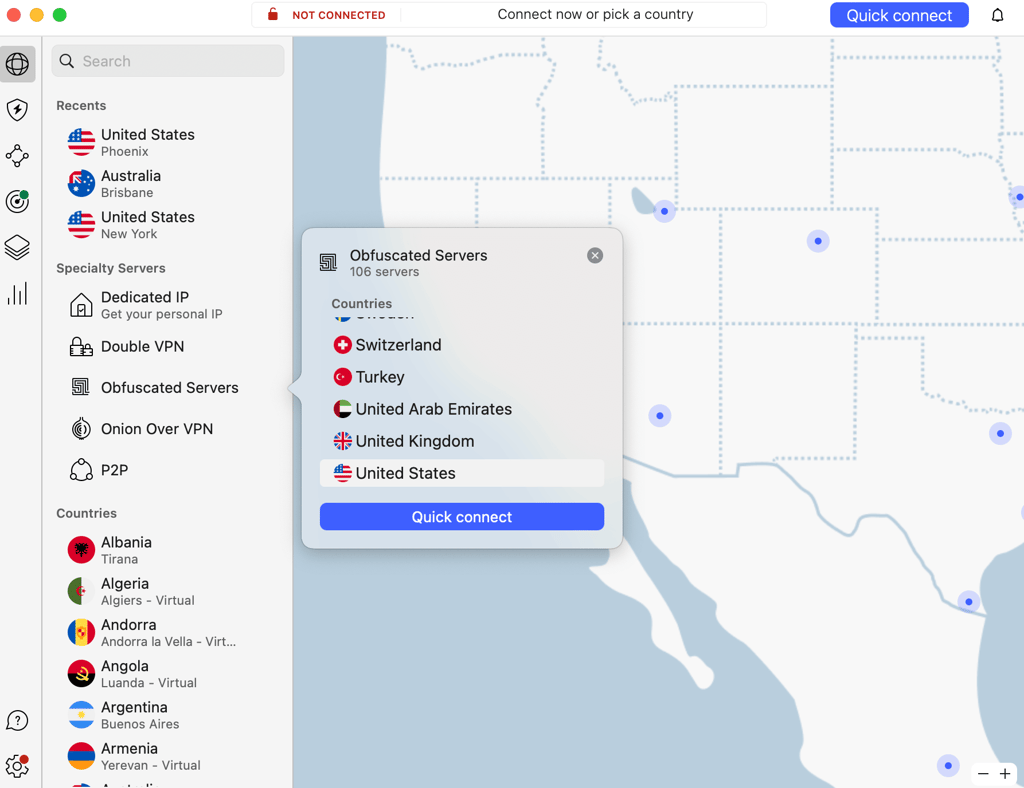Click the search magnifier icon
This screenshot has width=1024, height=788.
coord(67,61)
